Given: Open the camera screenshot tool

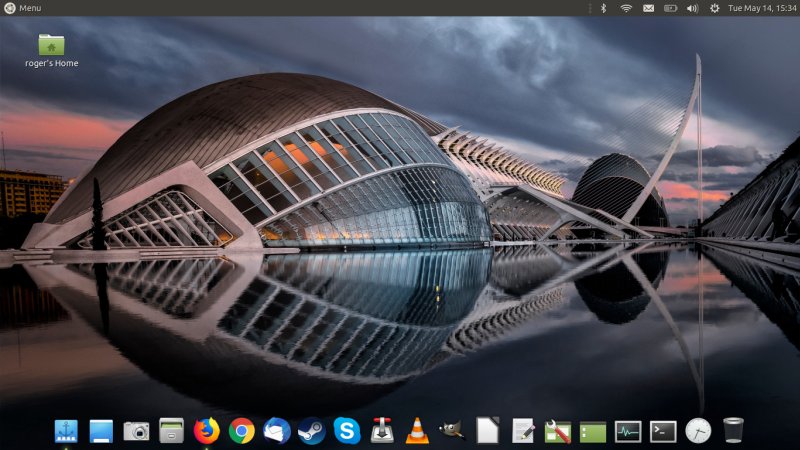Looking at the screenshot, I should tap(136, 430).
